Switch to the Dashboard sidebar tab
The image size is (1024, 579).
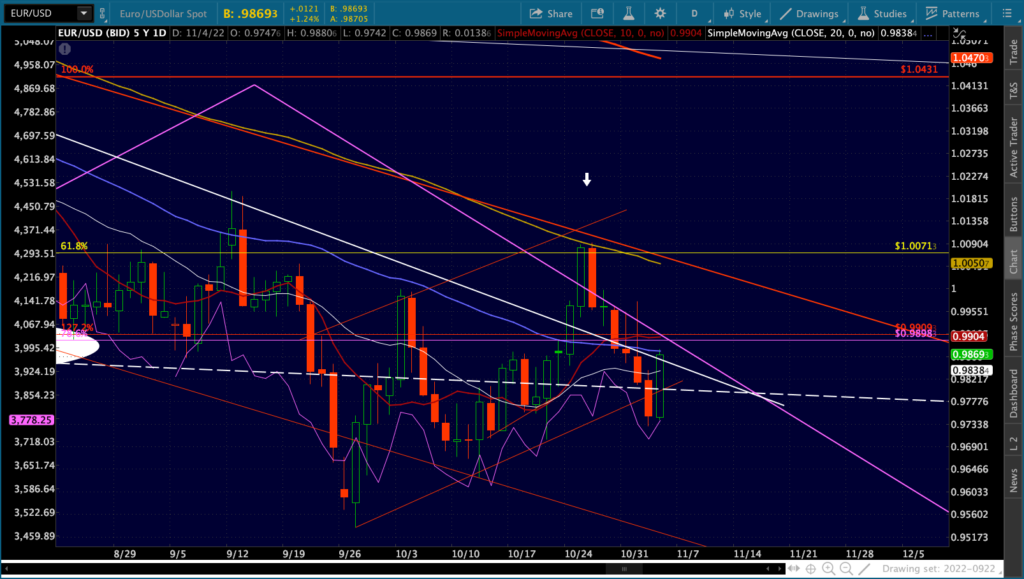[1014, 393]
